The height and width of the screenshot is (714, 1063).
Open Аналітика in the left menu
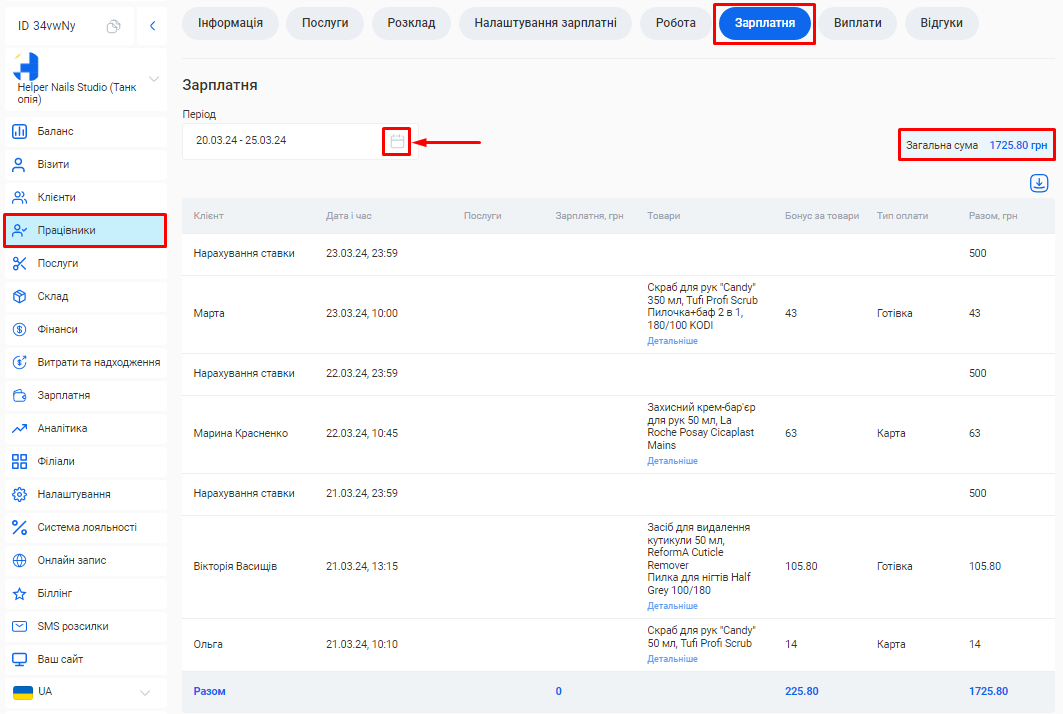click(62, 428)
